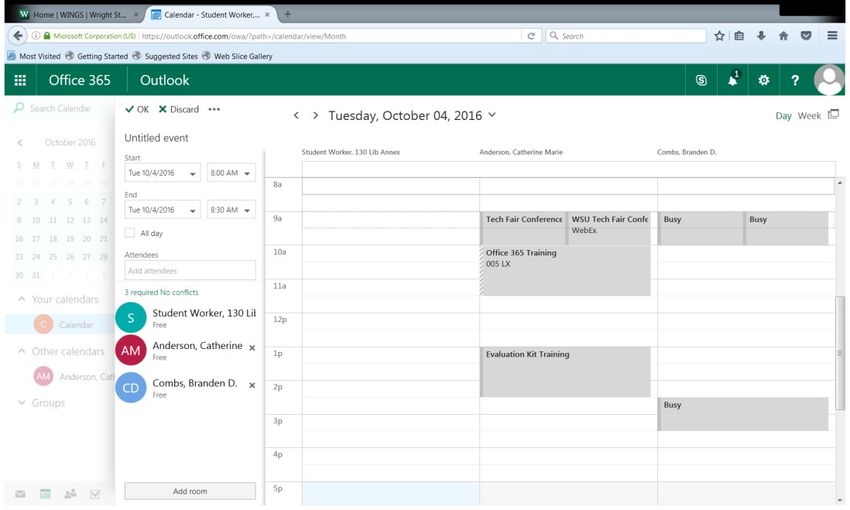
Task: Expand the Groups section
Action: 22,403
